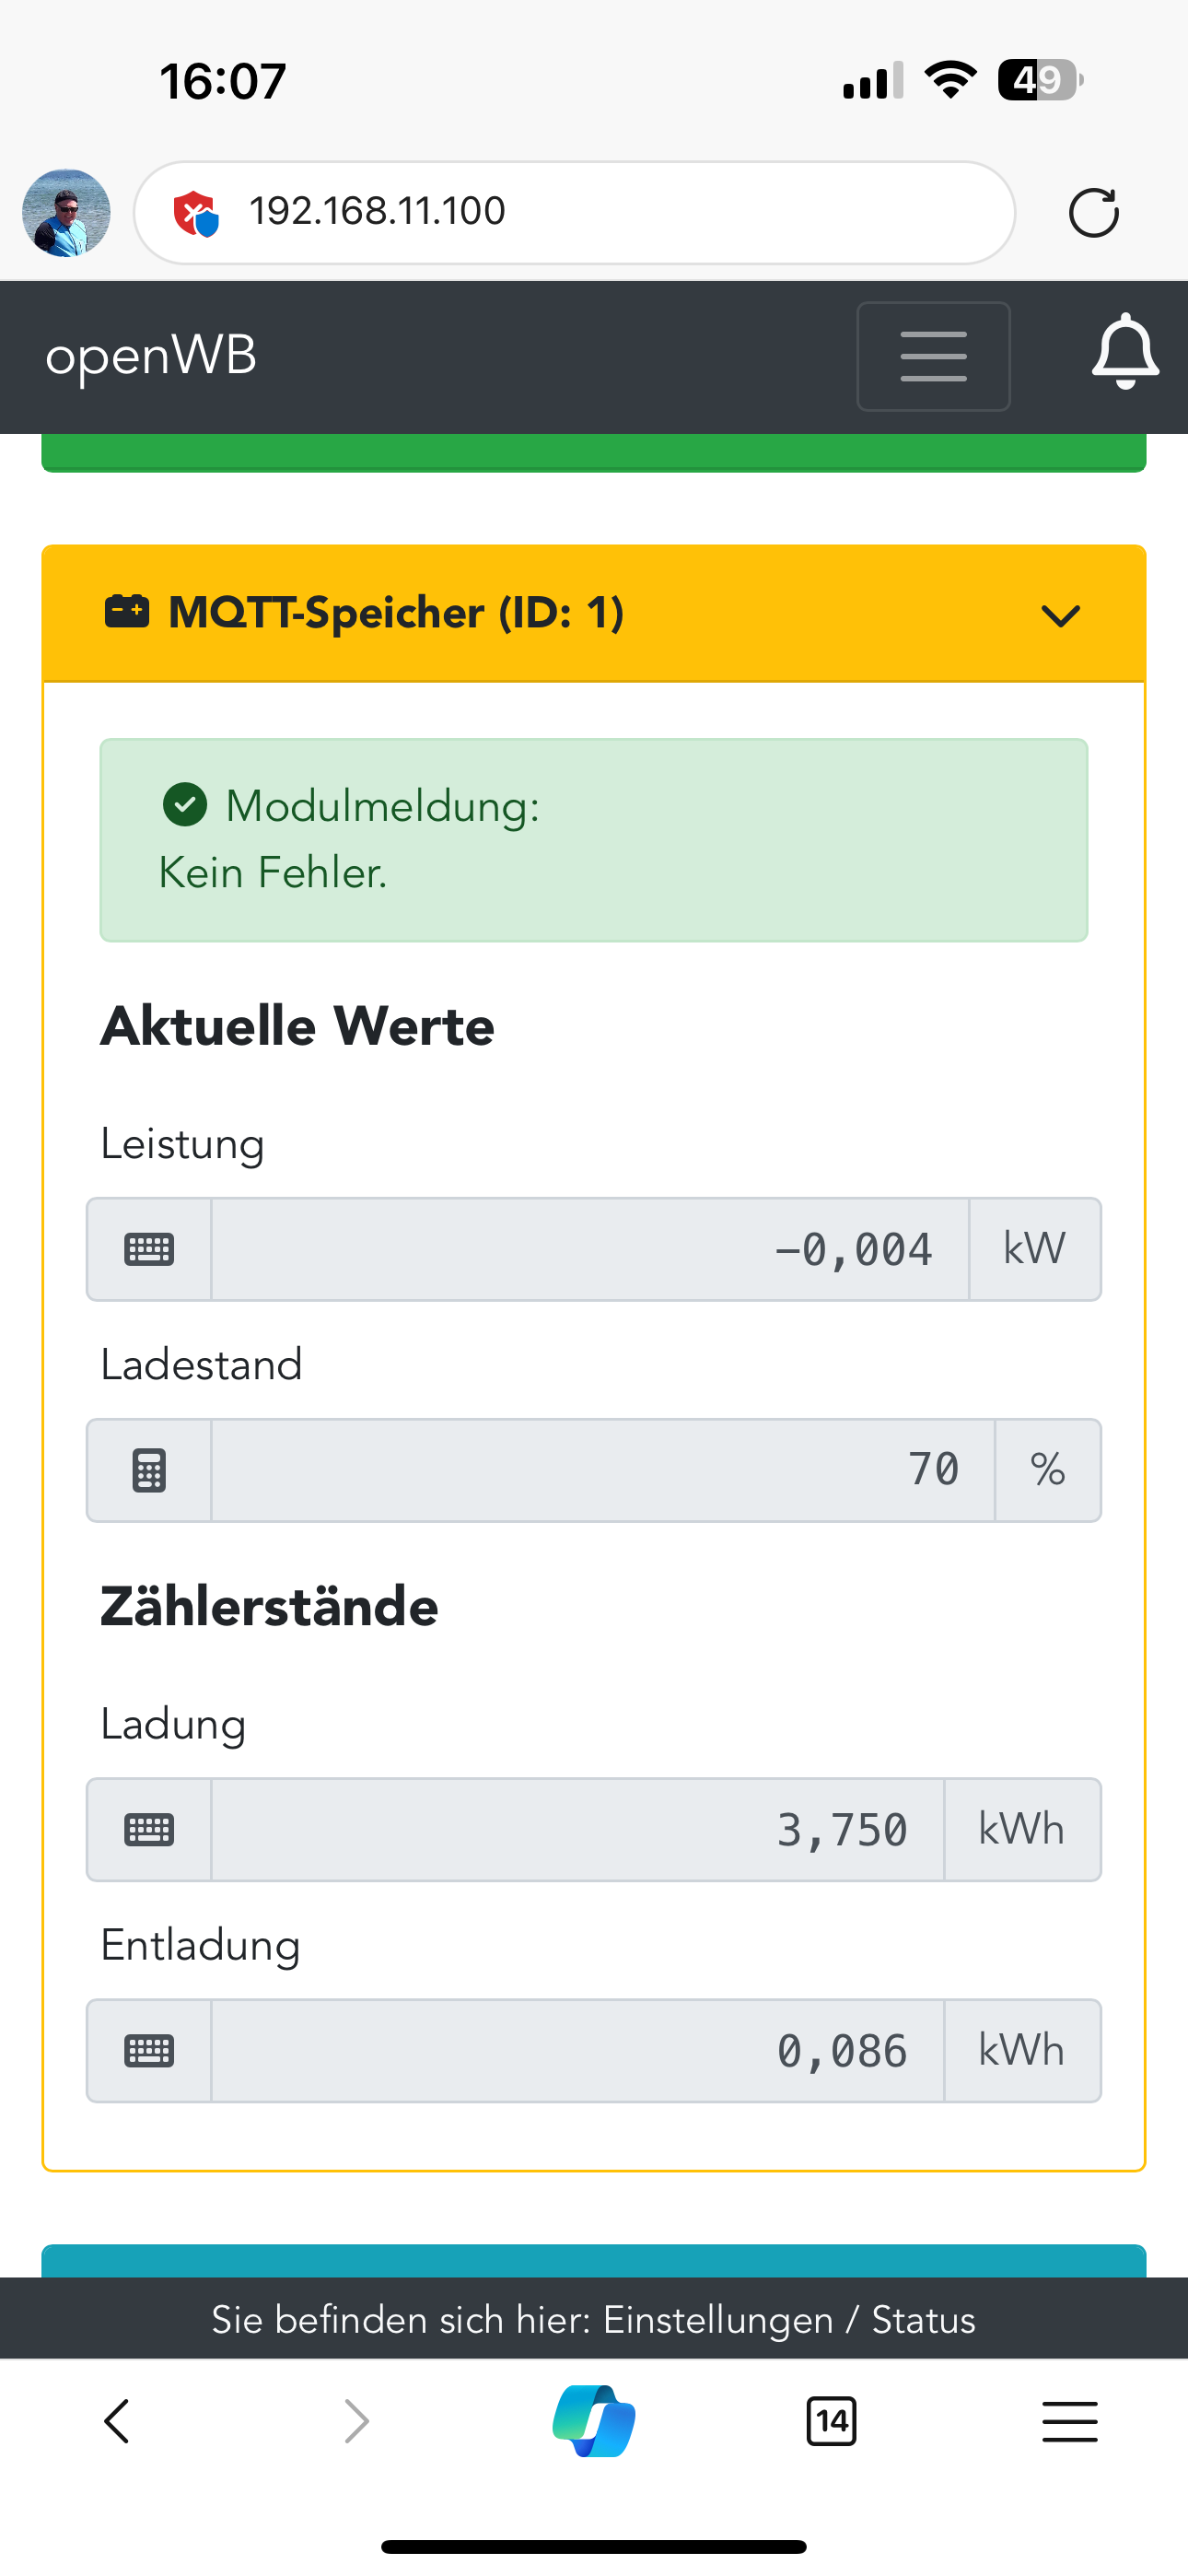Click the keyboard icon beside Entladung field
The image size is (1188, 2576).
point(149,2051)
